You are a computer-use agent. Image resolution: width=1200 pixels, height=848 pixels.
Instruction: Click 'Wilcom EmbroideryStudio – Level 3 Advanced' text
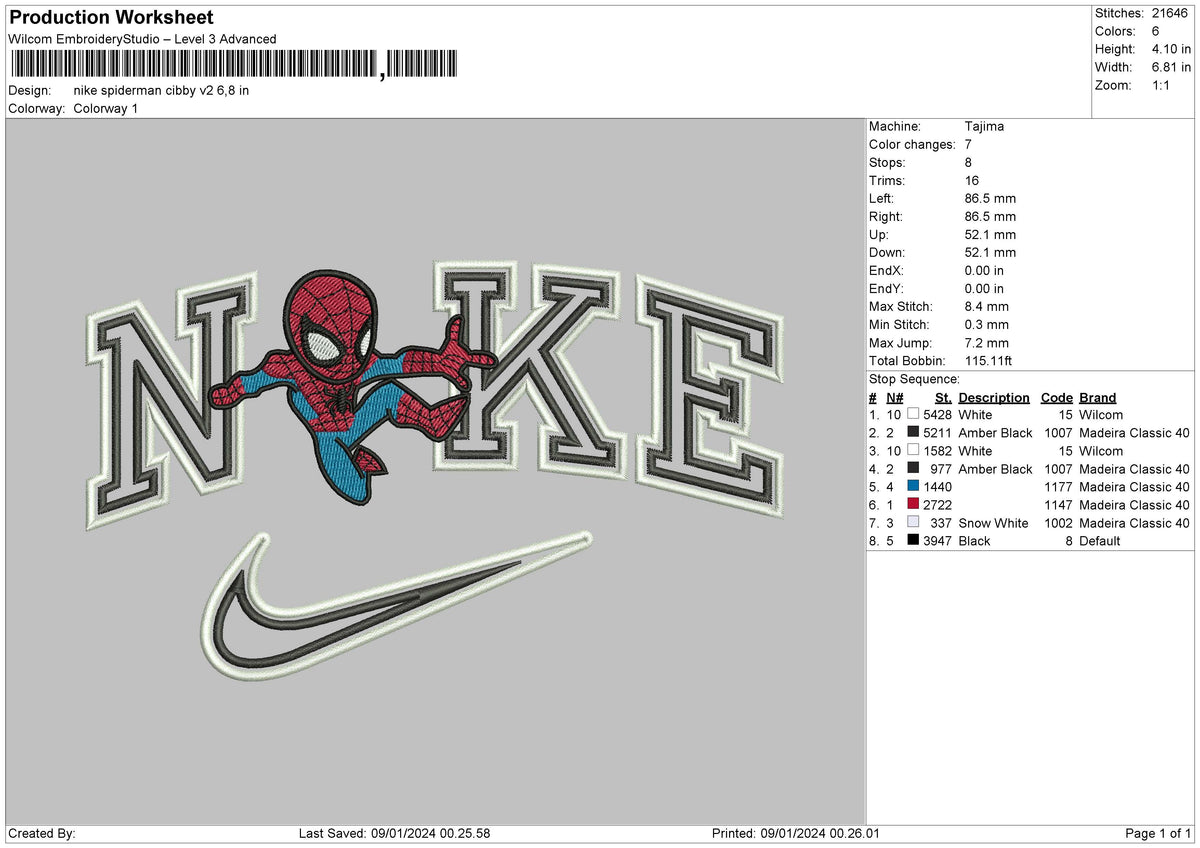(x=142, y=39)
